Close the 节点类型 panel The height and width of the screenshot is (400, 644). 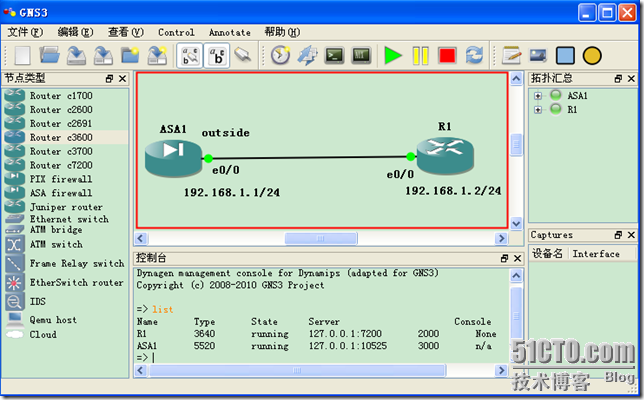[122, 78]
